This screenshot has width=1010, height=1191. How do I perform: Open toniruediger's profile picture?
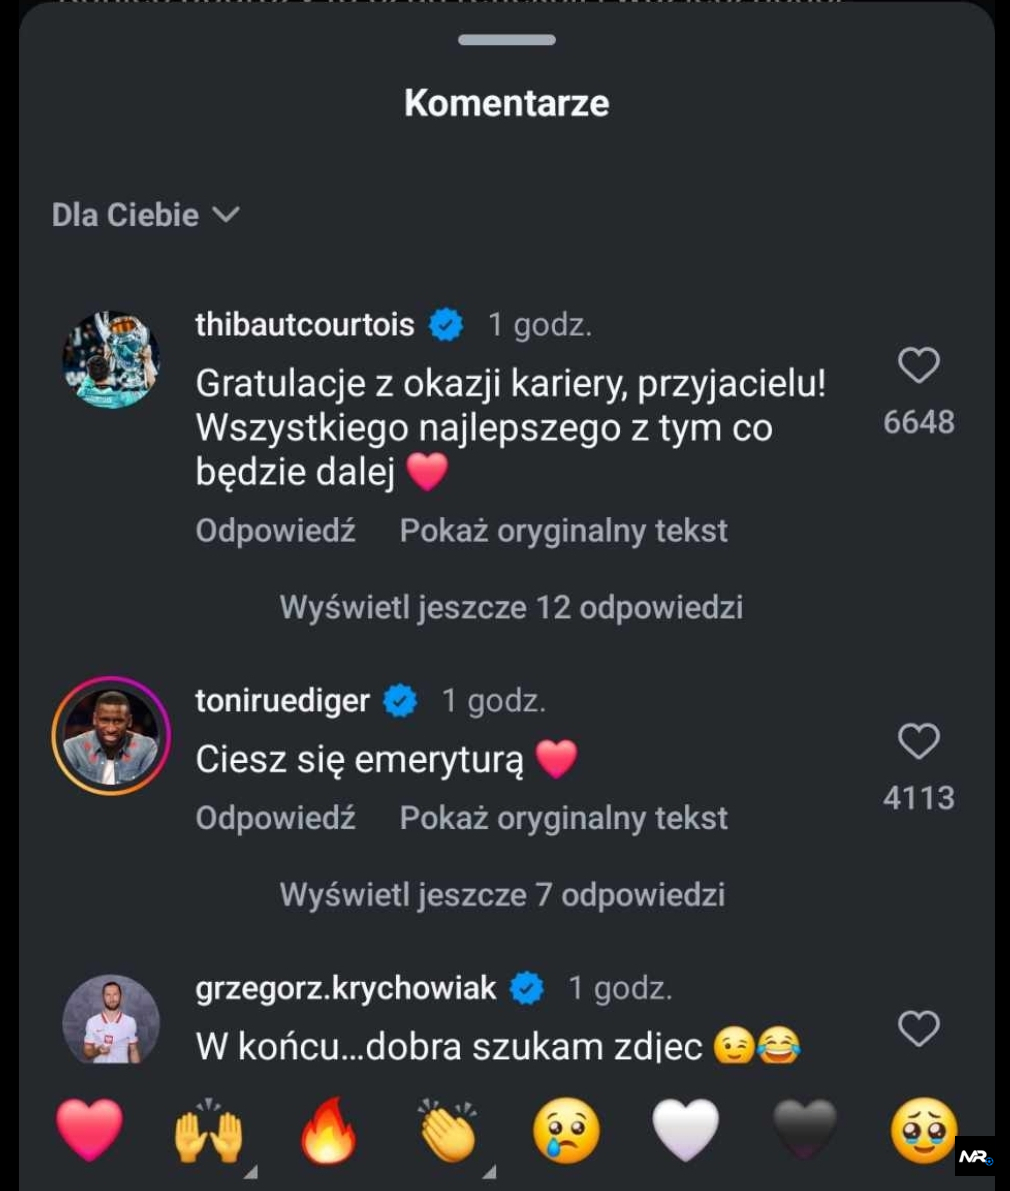[111, 736]
